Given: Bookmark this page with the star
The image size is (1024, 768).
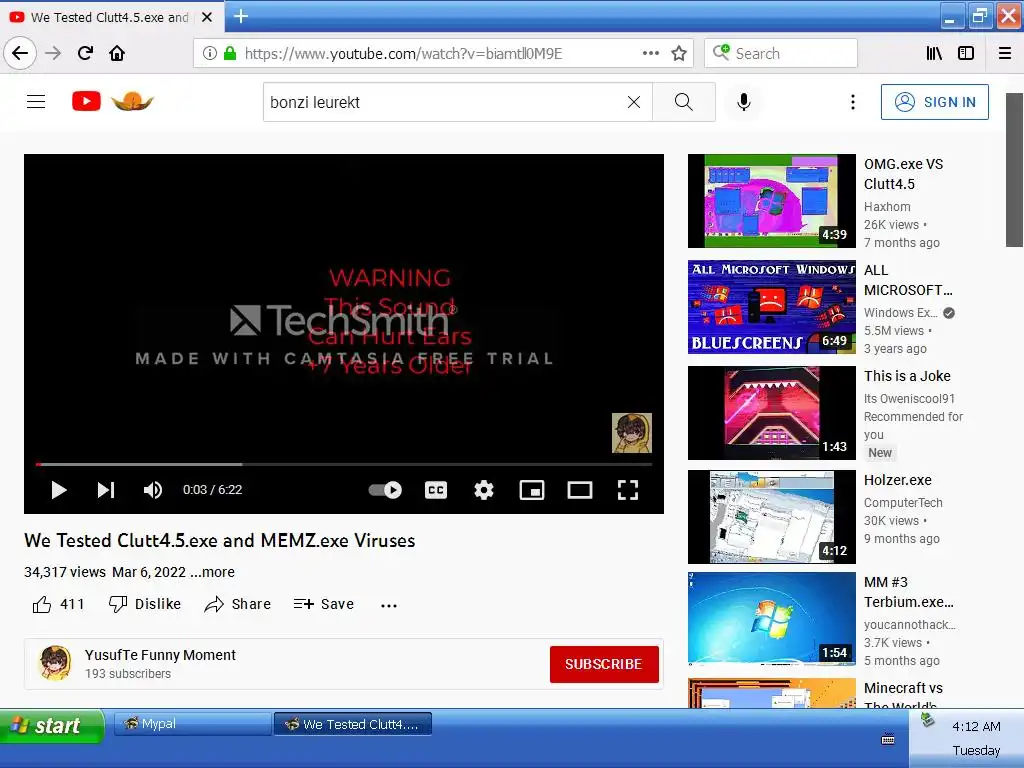Looking at the screenshot, I should click(x=679, y=53).
